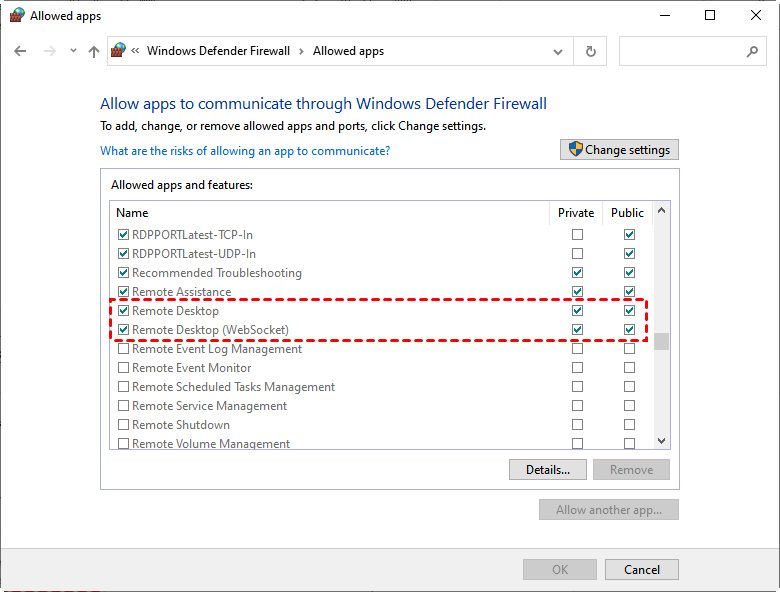
Task: Select the Allowed apps breadcrumb item
Action: pyautogui.click(x=348, y=51)
